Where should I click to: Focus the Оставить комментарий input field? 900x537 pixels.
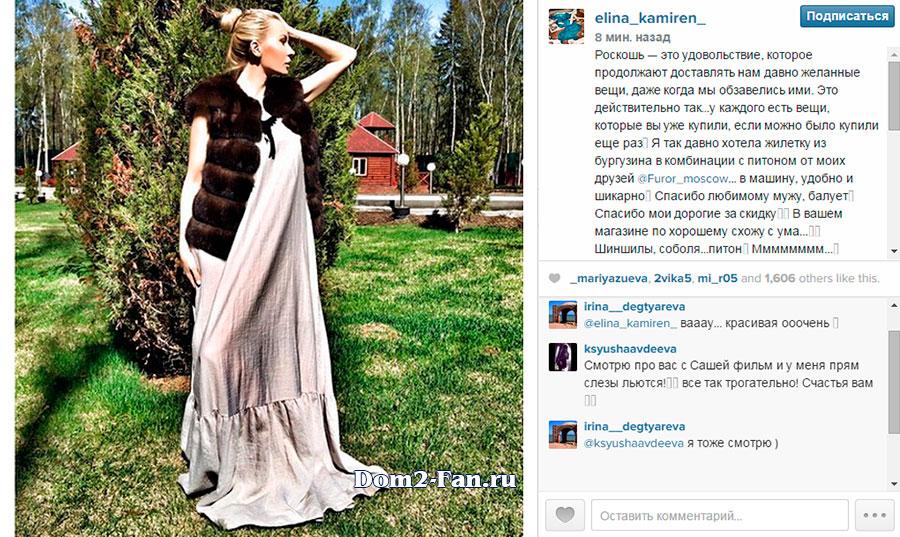point(720,515)
